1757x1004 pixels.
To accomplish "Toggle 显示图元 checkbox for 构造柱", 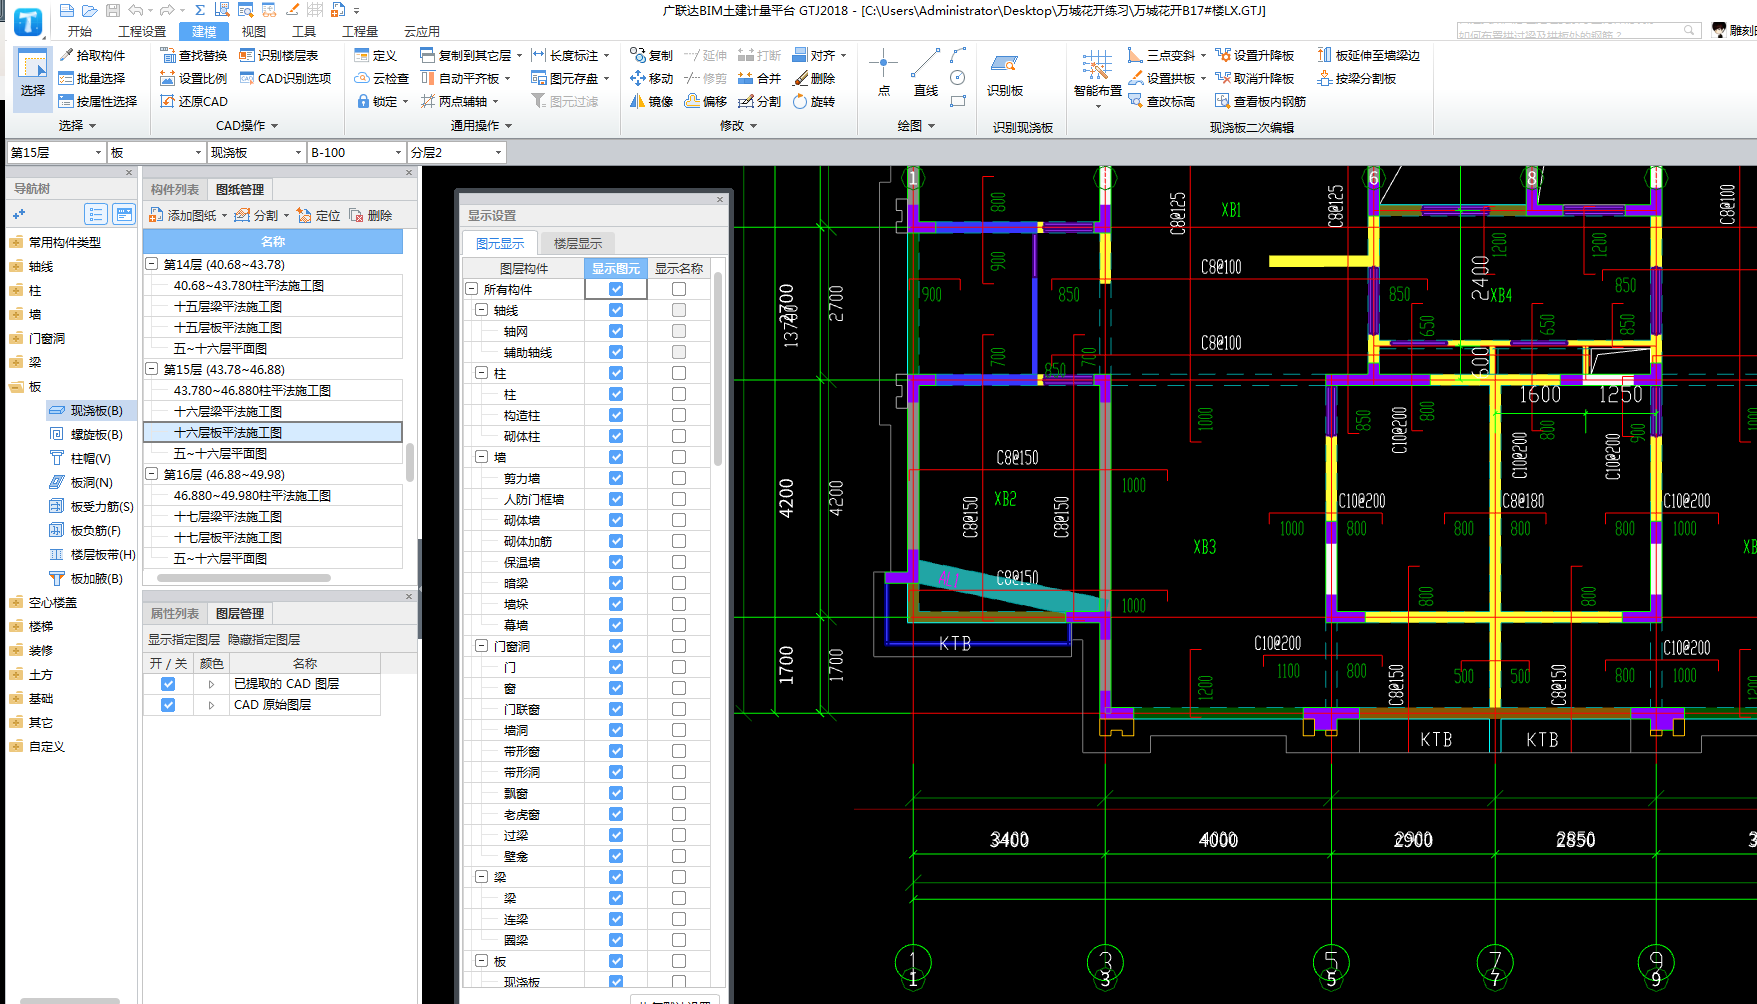I will point(616,415).
